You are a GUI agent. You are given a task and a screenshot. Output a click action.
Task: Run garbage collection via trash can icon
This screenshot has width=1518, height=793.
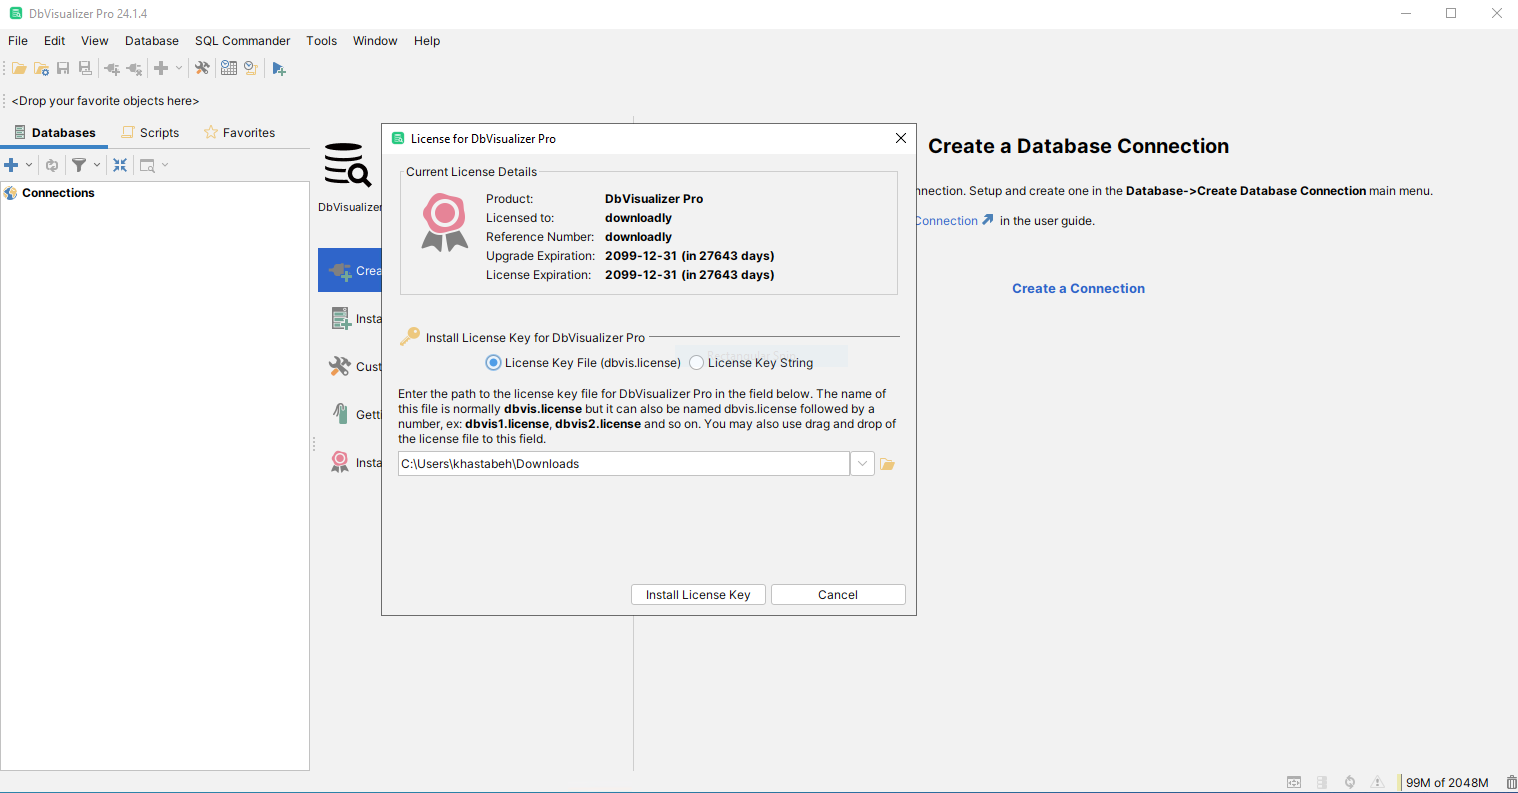click(x=1510, y=782)
